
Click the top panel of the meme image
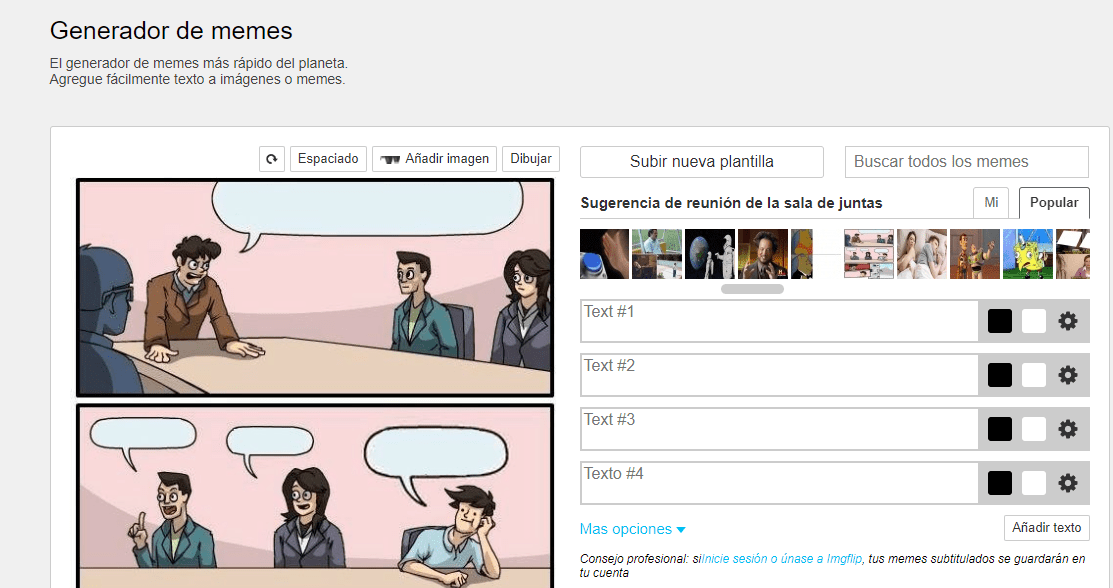[x=314, y=288]
